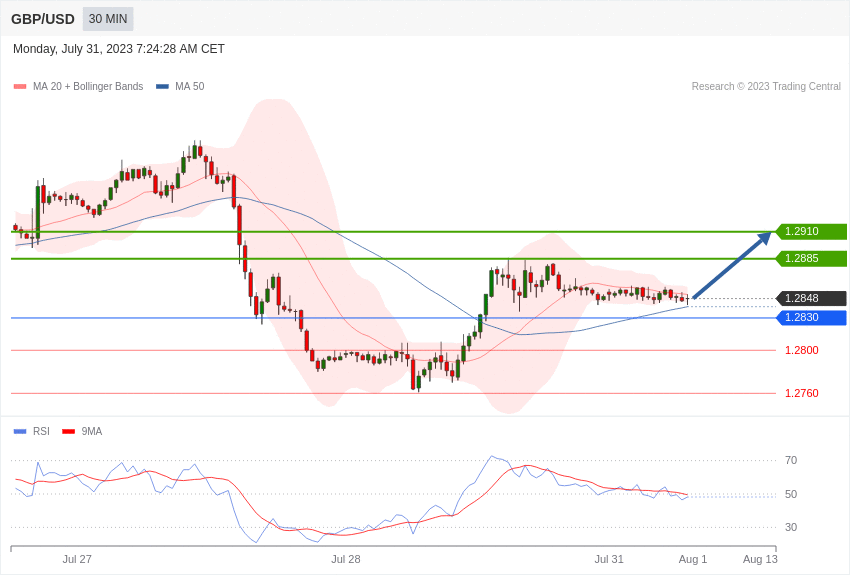Select the 1.2830 blue pivot price tag
The width and height of the screenshot is (850, 576).
(x=812, y=318)
